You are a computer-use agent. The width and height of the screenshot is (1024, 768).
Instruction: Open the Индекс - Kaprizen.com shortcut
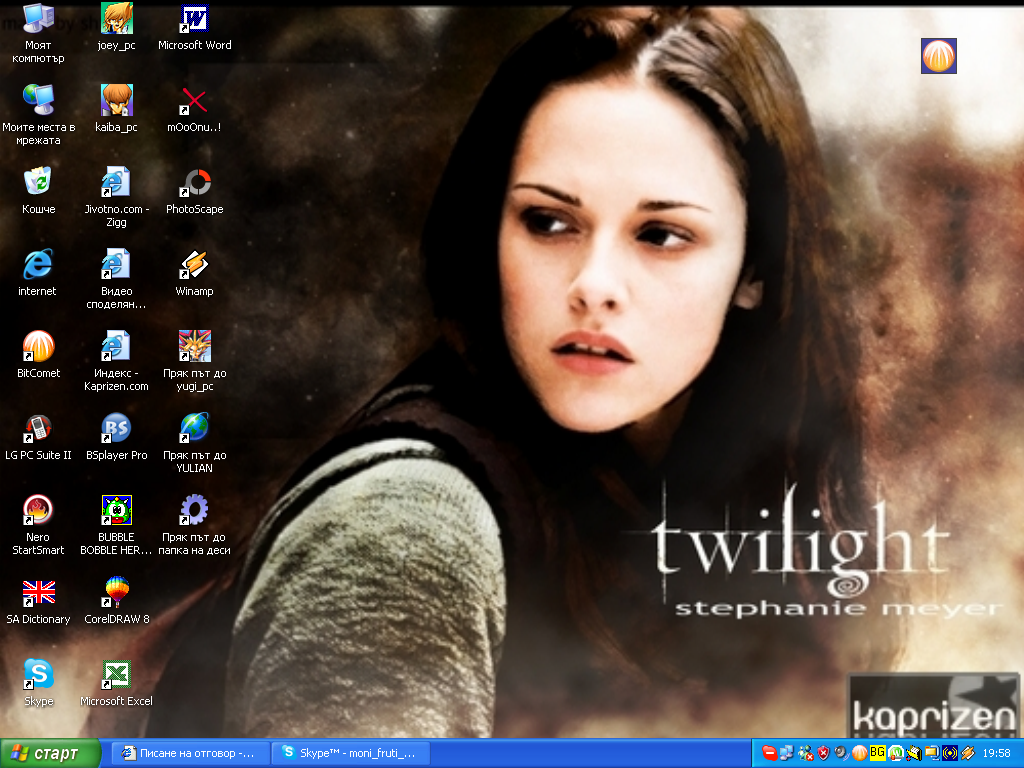(x=116, y=362)
